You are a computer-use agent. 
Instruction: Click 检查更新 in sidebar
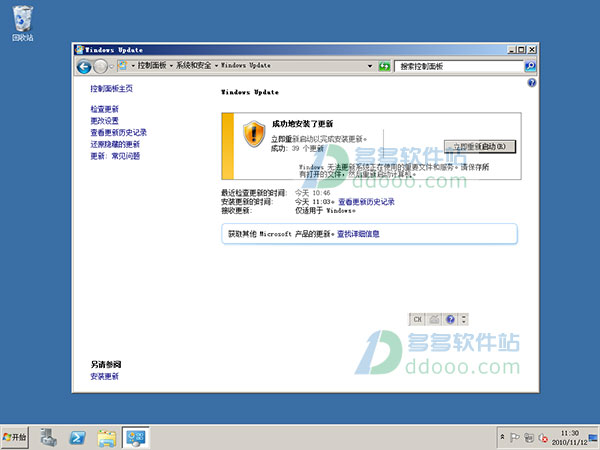(x=104, y=109)
